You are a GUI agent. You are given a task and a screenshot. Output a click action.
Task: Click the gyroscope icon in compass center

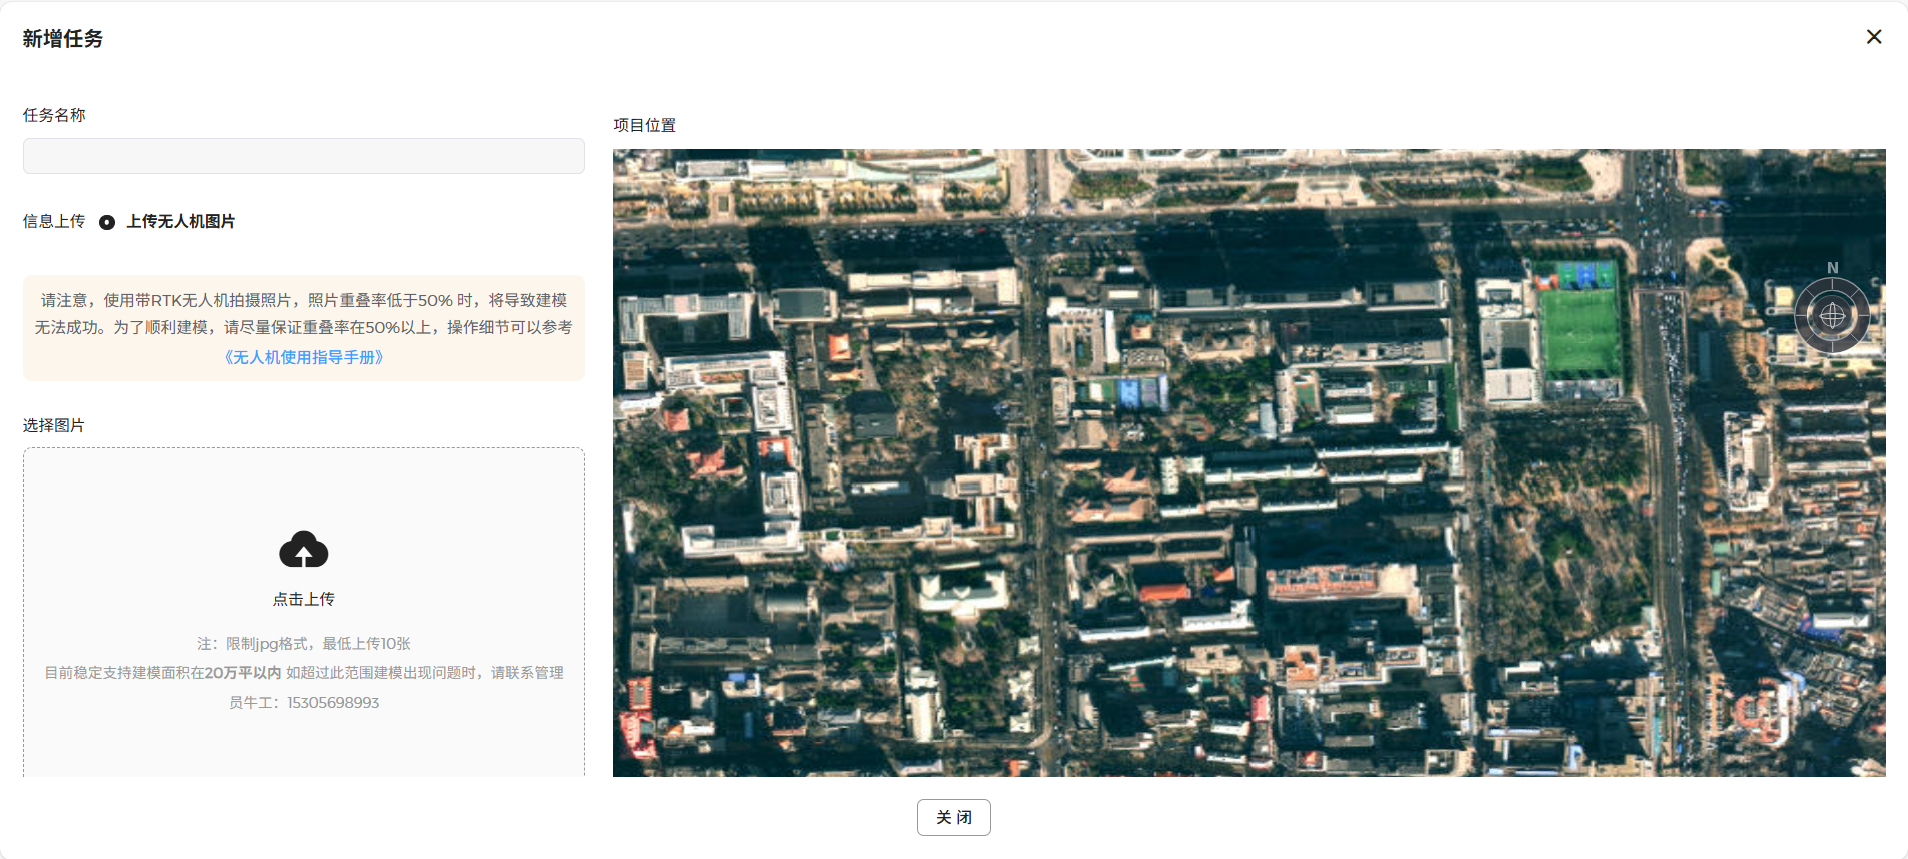1832,316
